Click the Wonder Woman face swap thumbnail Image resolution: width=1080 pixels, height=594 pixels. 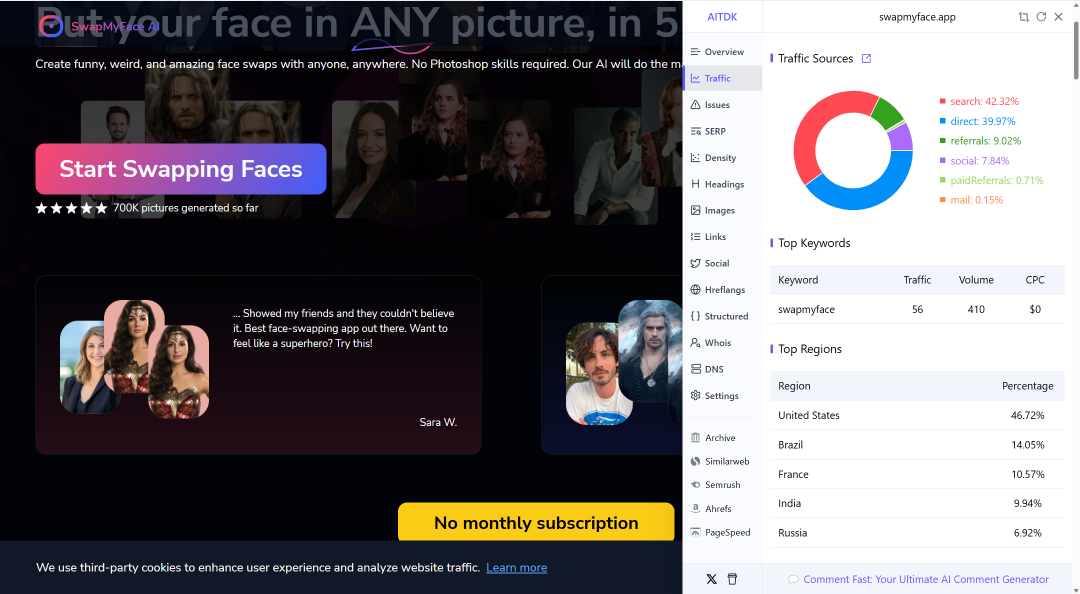tap(179, 371)
